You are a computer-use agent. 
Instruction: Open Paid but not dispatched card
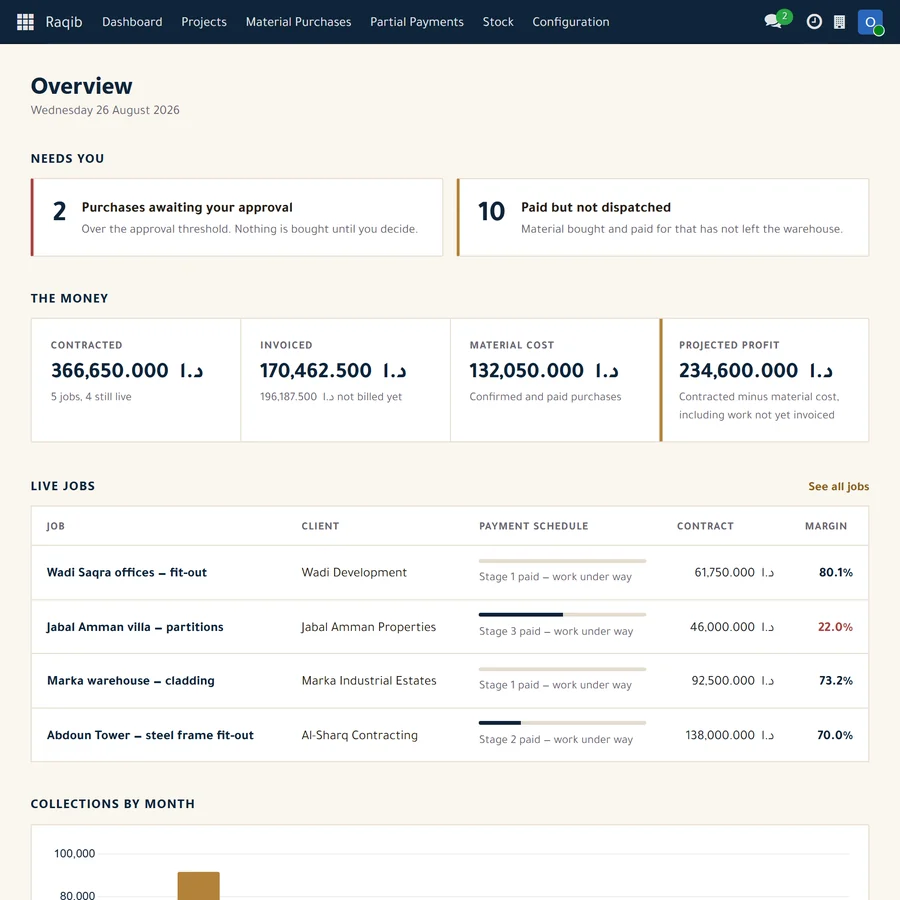(x=663, y=218)
